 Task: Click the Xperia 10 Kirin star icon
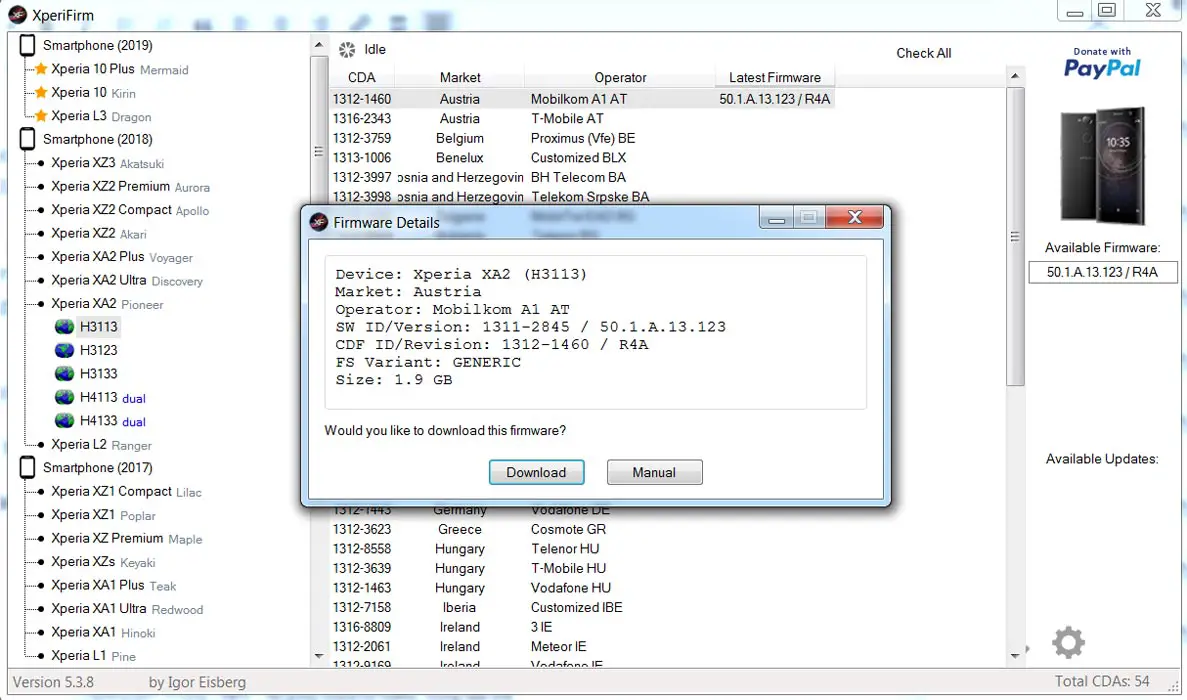pos(41,92)
